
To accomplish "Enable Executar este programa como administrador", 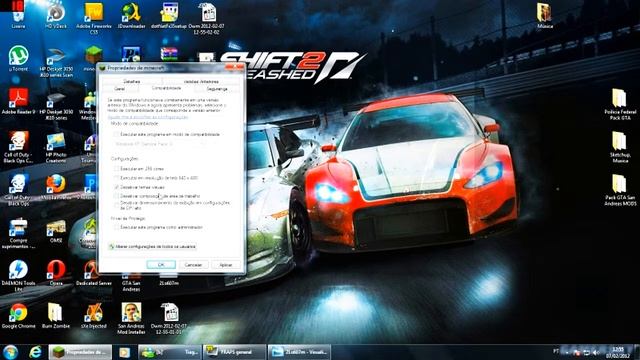I will 116,227.
